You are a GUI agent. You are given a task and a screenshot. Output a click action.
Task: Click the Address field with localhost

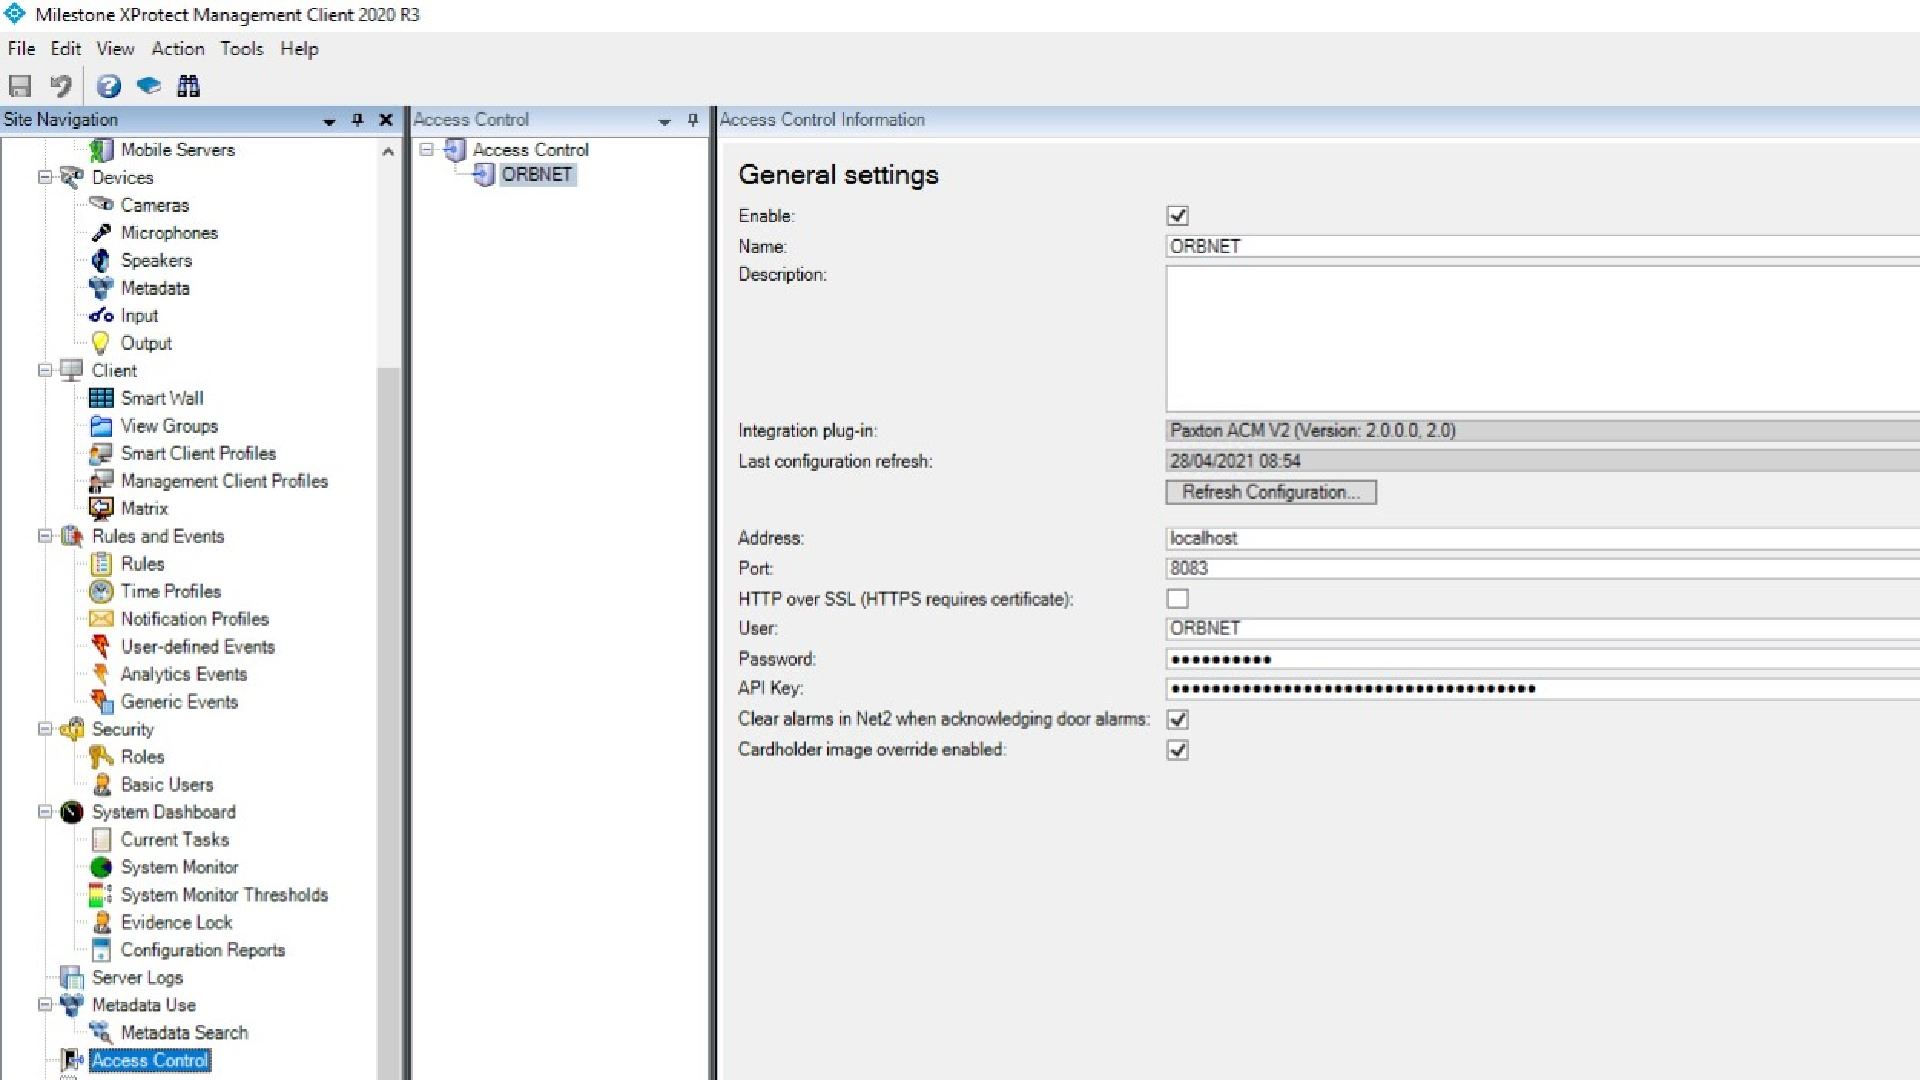[x=1543, y=539]
